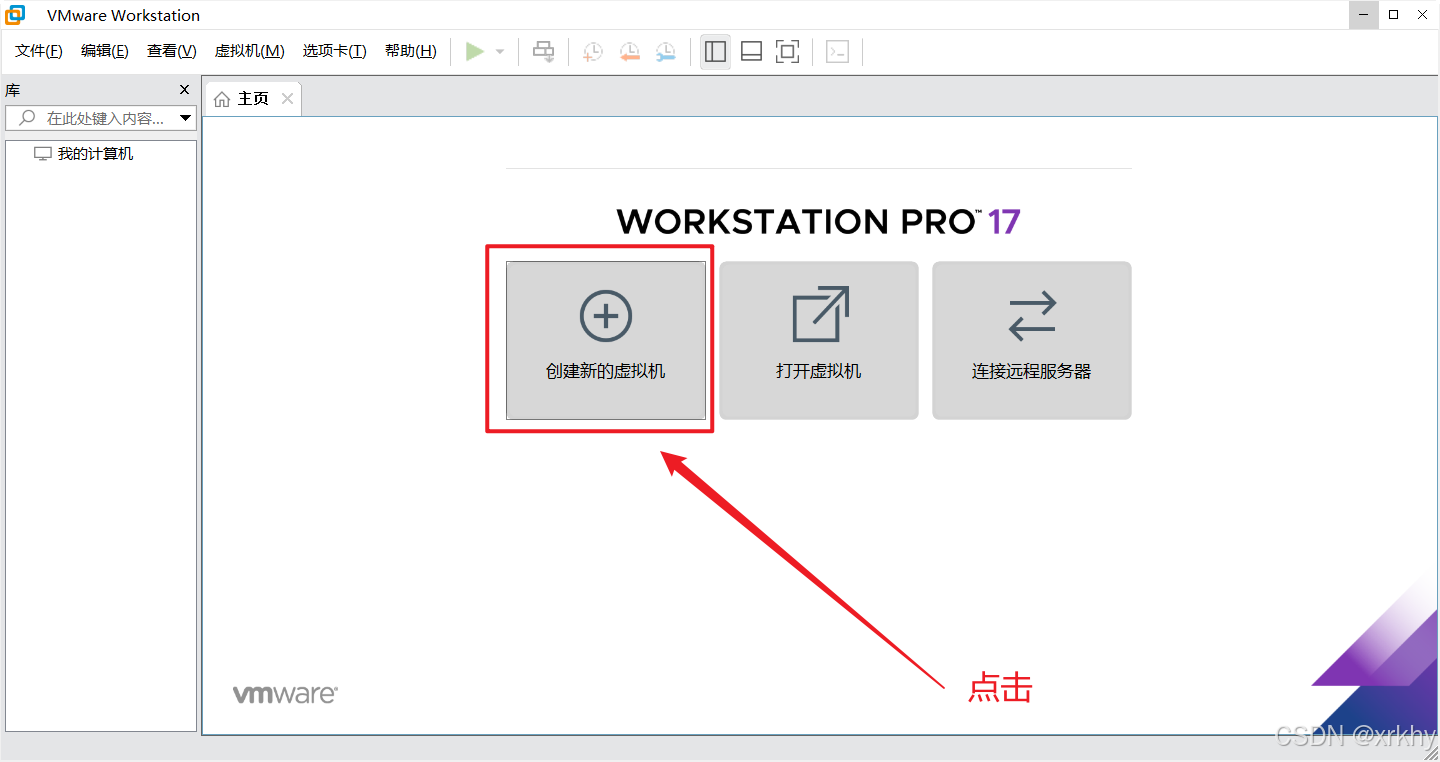Toggle the thumbnail bar view icon
Image resolution: width=1440 pixels, height=762 pixels.
coord(752,52)
